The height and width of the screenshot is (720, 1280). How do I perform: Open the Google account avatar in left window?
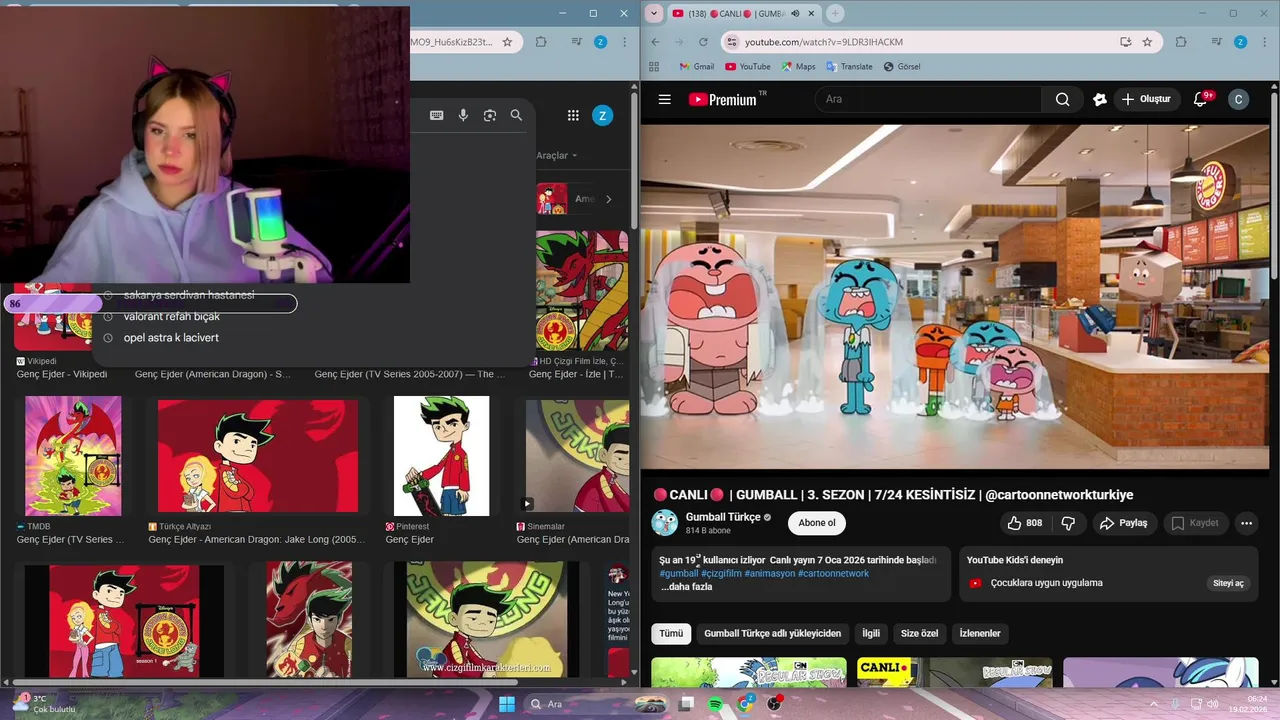[602, 115]
